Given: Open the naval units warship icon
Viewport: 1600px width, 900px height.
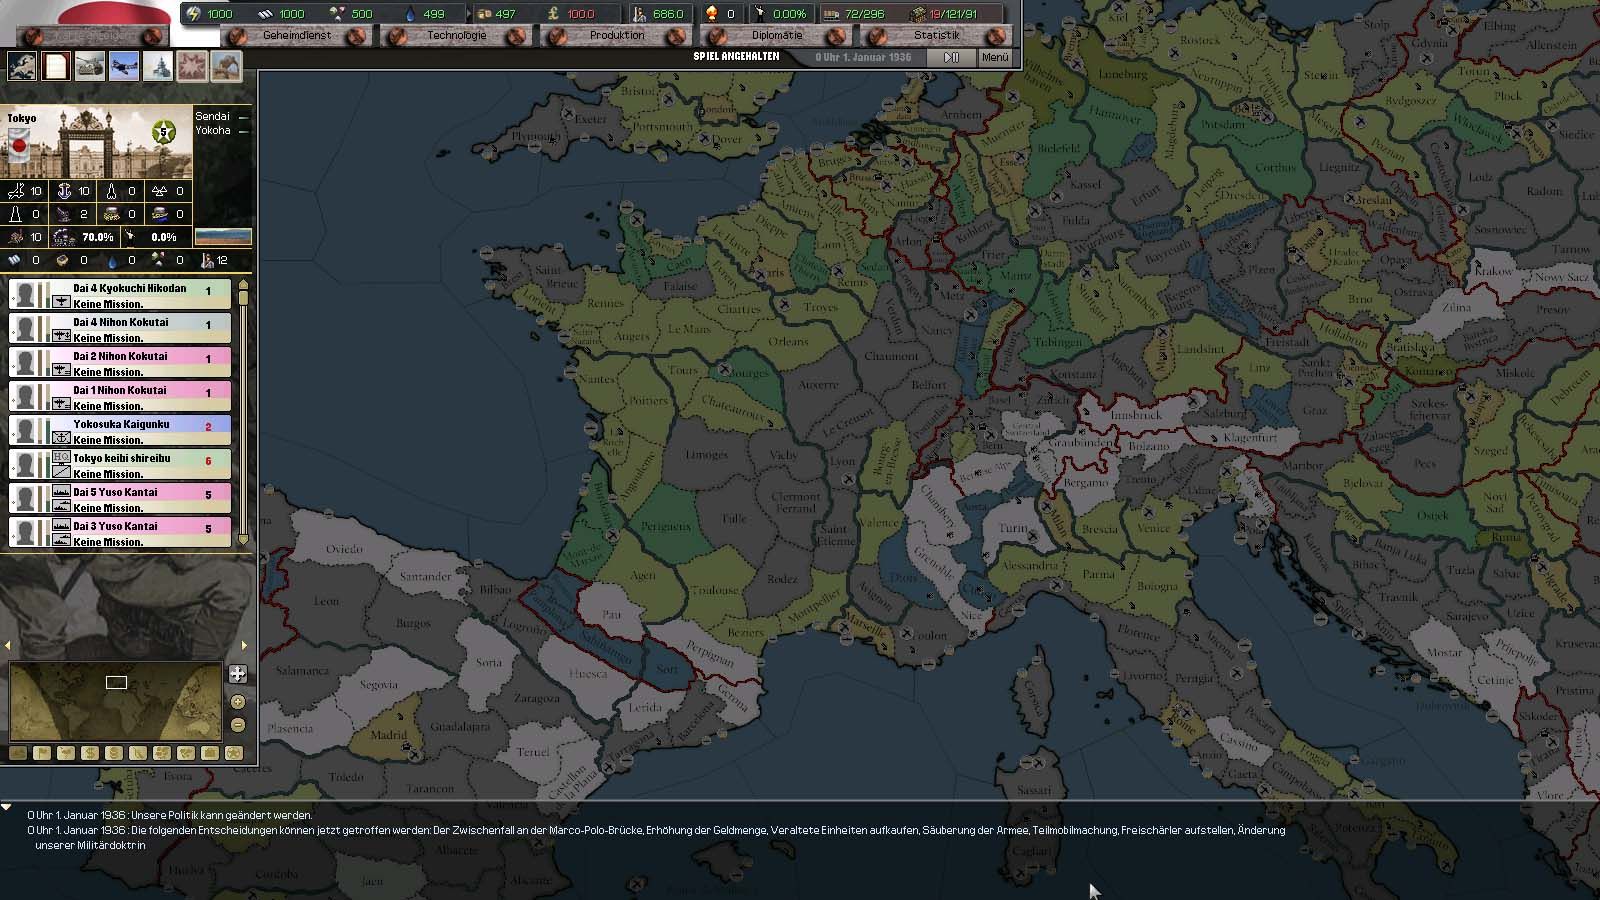Looking at the screenshot, I should pyautogui.click(x=158, y=66).
